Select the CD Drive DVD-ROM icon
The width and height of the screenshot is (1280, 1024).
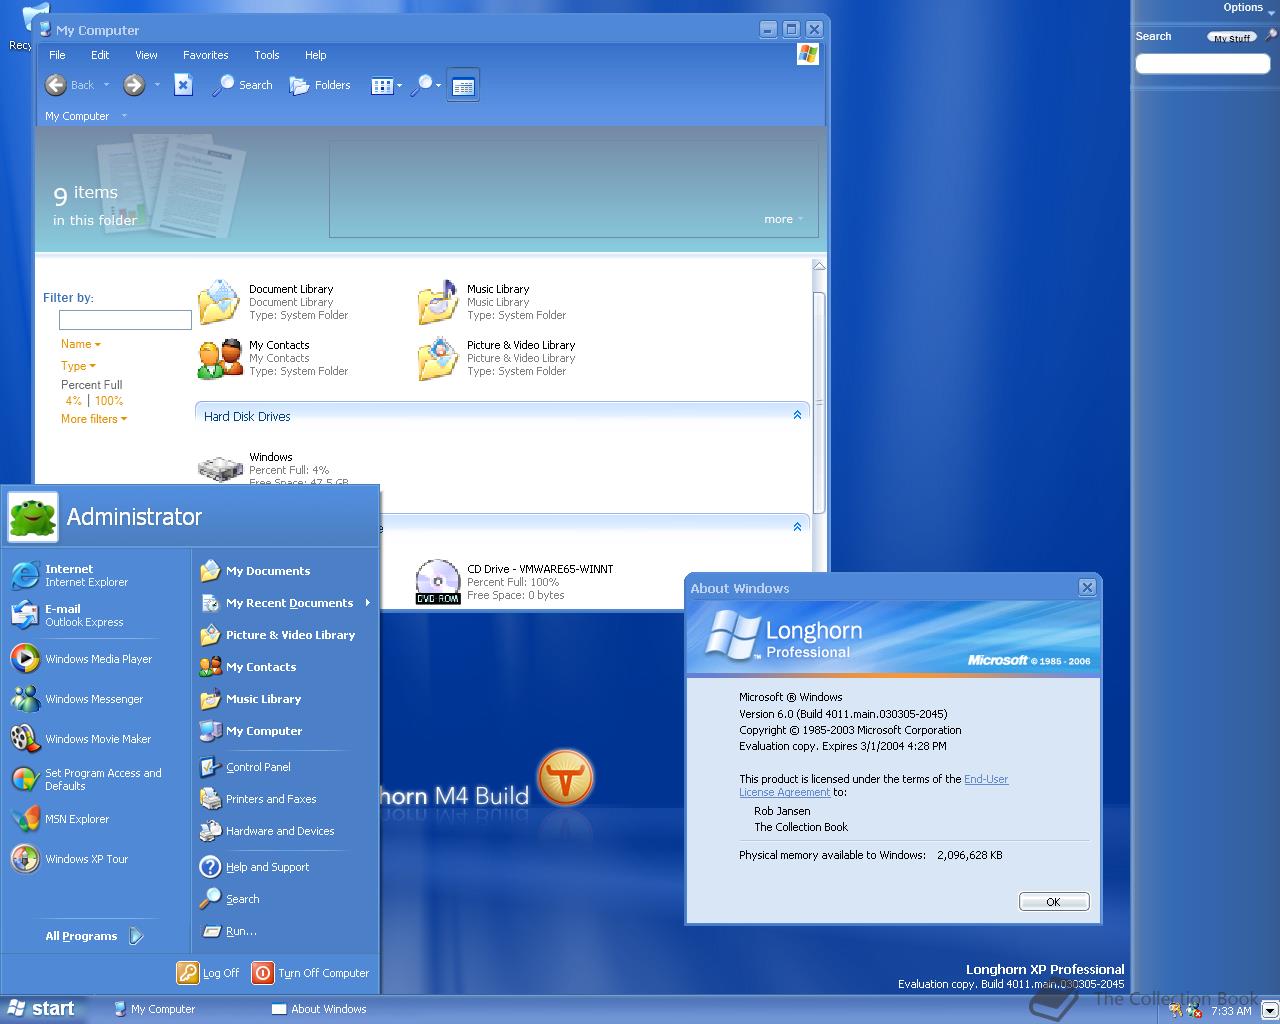(x=438, y=582)
